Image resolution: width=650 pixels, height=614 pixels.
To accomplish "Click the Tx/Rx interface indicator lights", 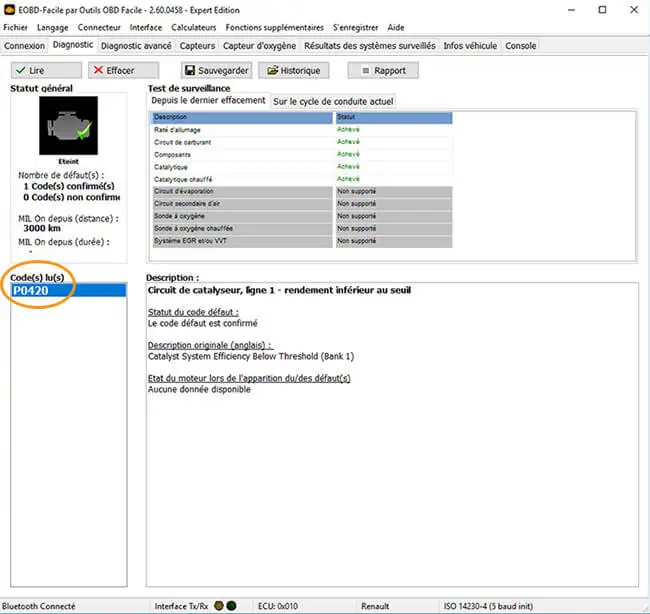I will (225, 606).
